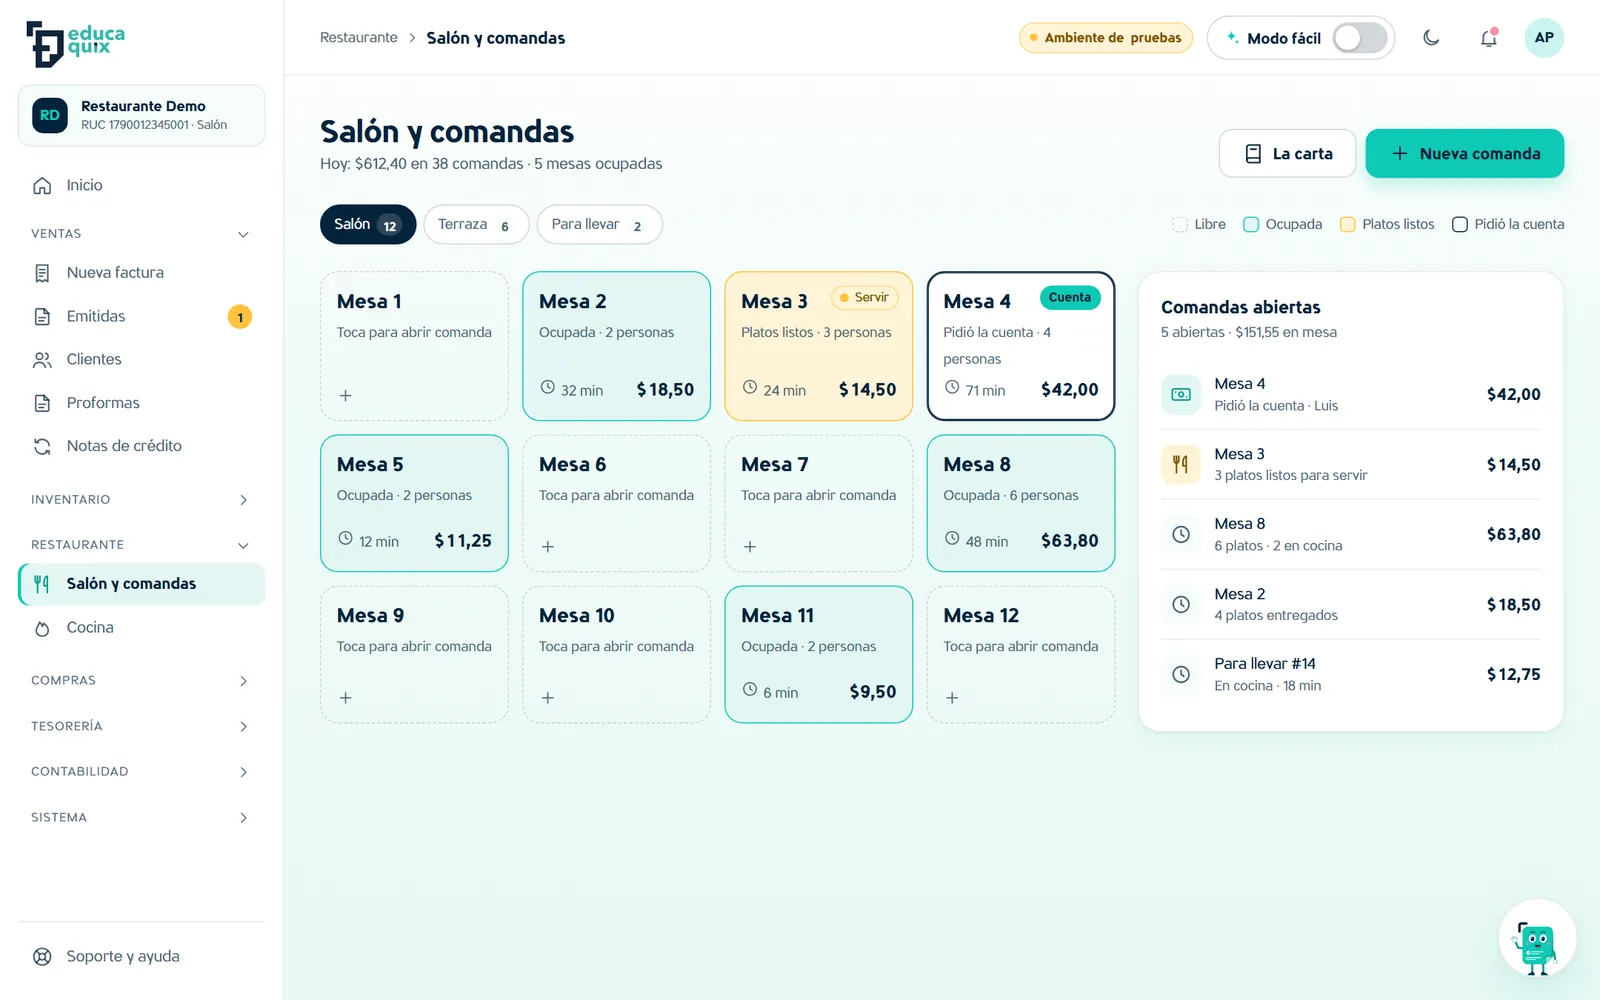
Task: Switch to the Para llevar tab
Action: (599, 225)
